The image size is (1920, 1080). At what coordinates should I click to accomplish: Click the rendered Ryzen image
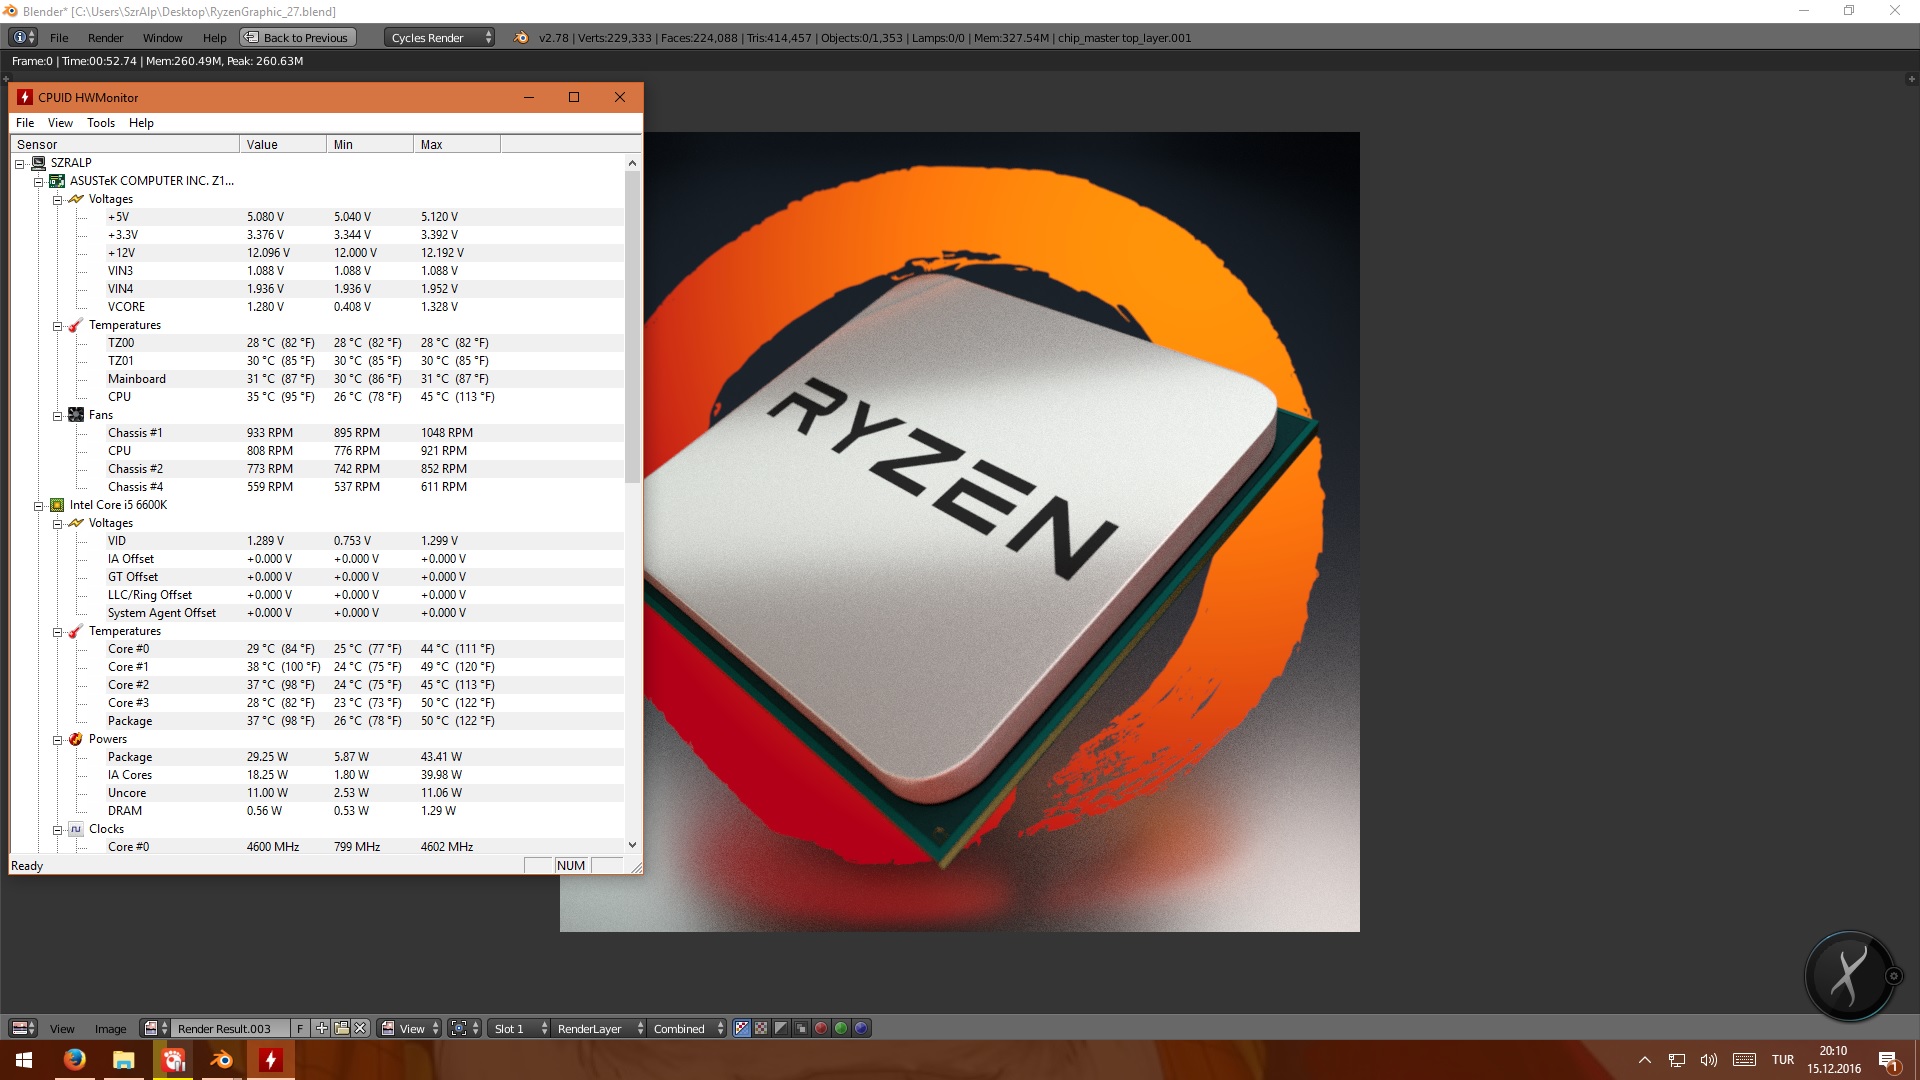(x=959, y=531)
